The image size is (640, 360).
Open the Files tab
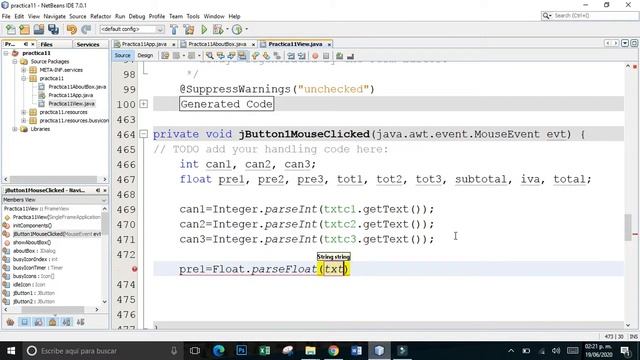click(47, 44)
